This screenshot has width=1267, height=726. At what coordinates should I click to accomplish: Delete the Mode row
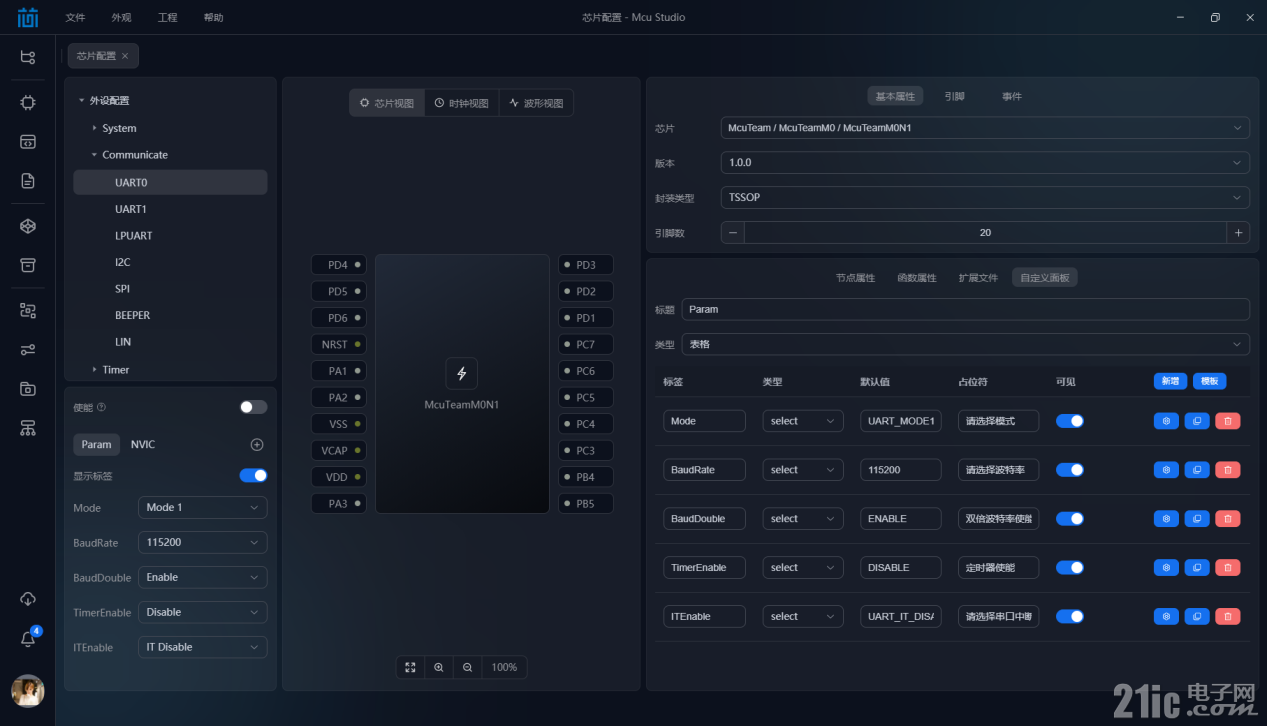pos(1228,421)
